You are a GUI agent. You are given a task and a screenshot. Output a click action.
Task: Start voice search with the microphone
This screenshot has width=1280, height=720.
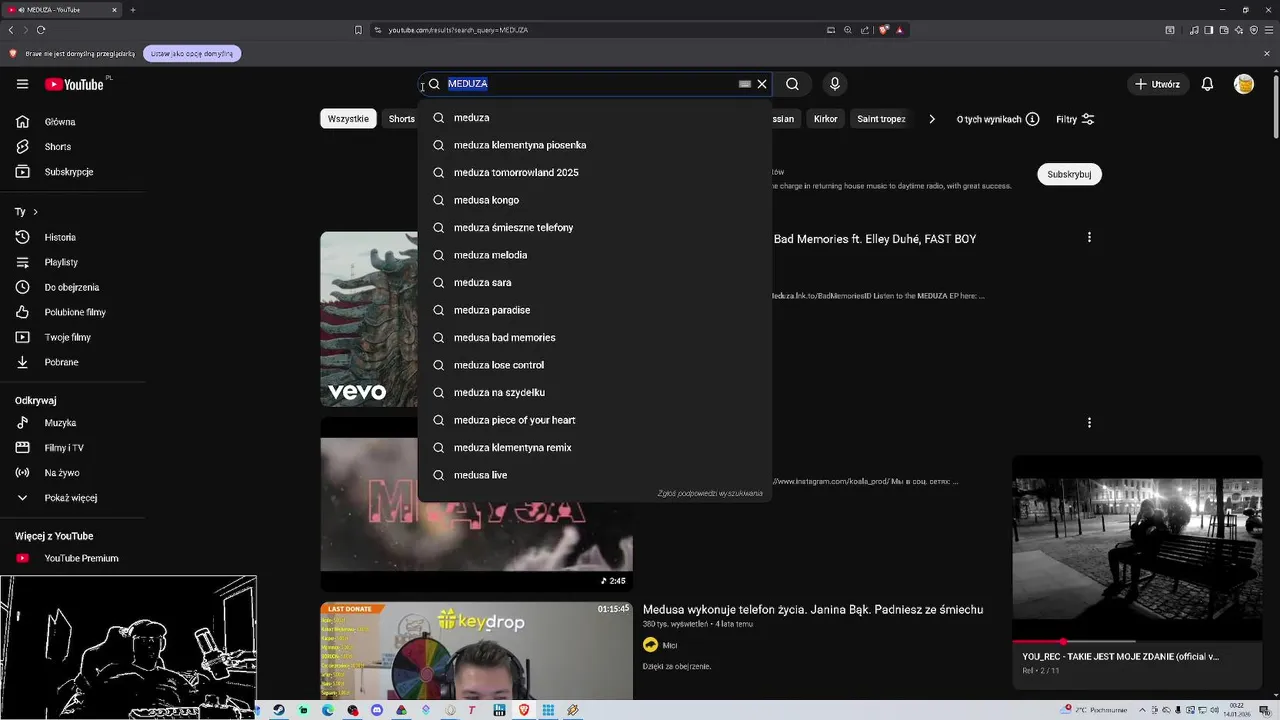[x=835, y=84]
